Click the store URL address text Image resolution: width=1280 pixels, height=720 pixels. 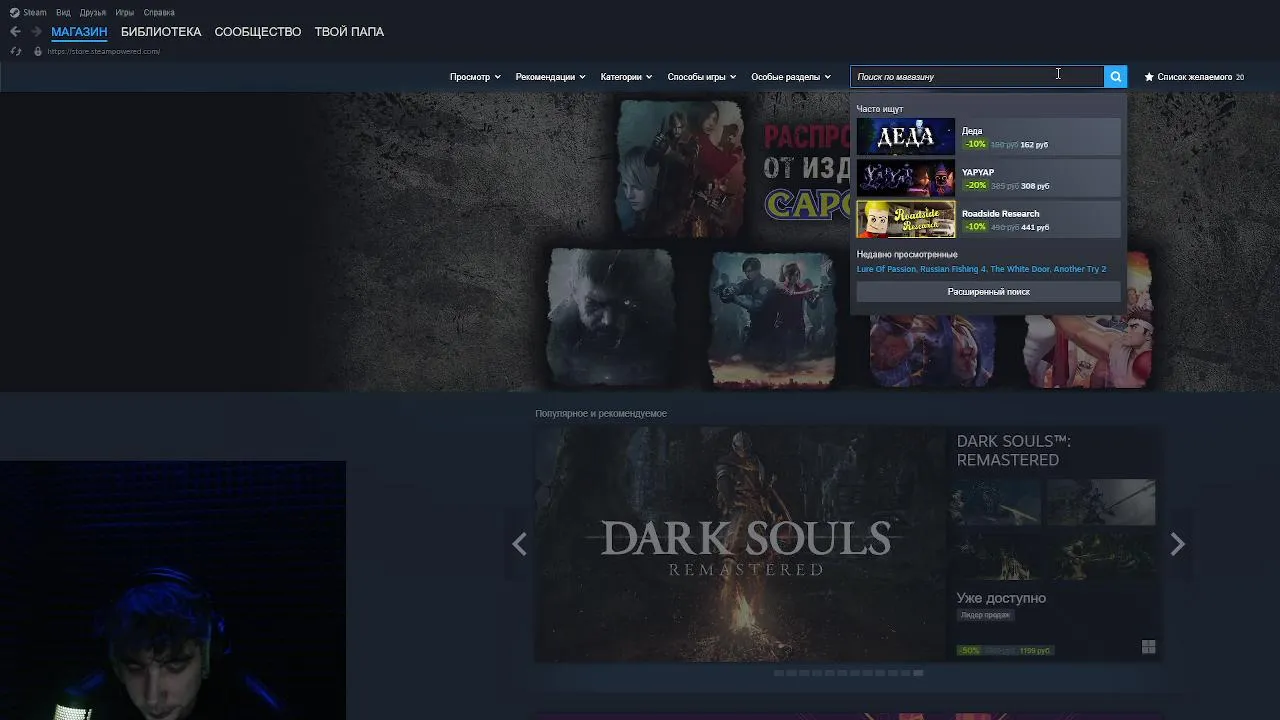point(103,51)
